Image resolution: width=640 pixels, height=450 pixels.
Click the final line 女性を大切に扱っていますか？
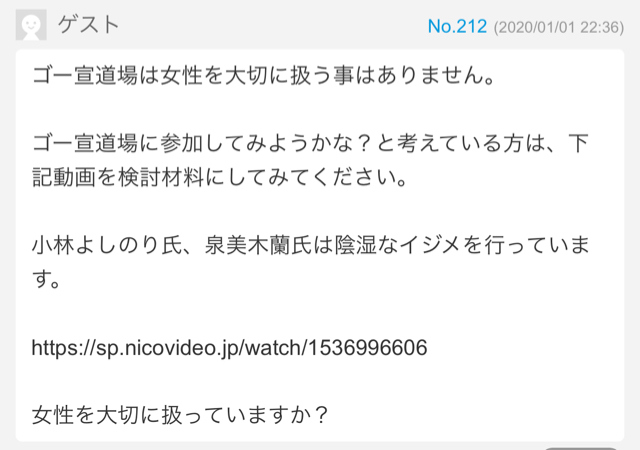pos(180,415)
